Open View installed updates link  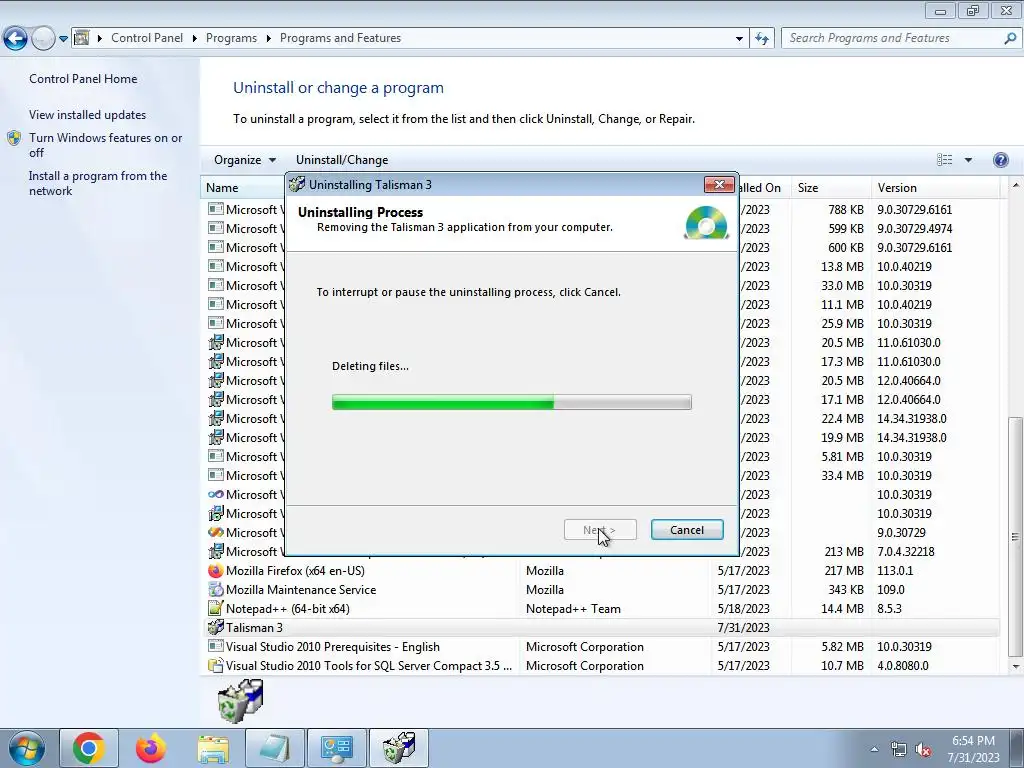coord(88,115)
